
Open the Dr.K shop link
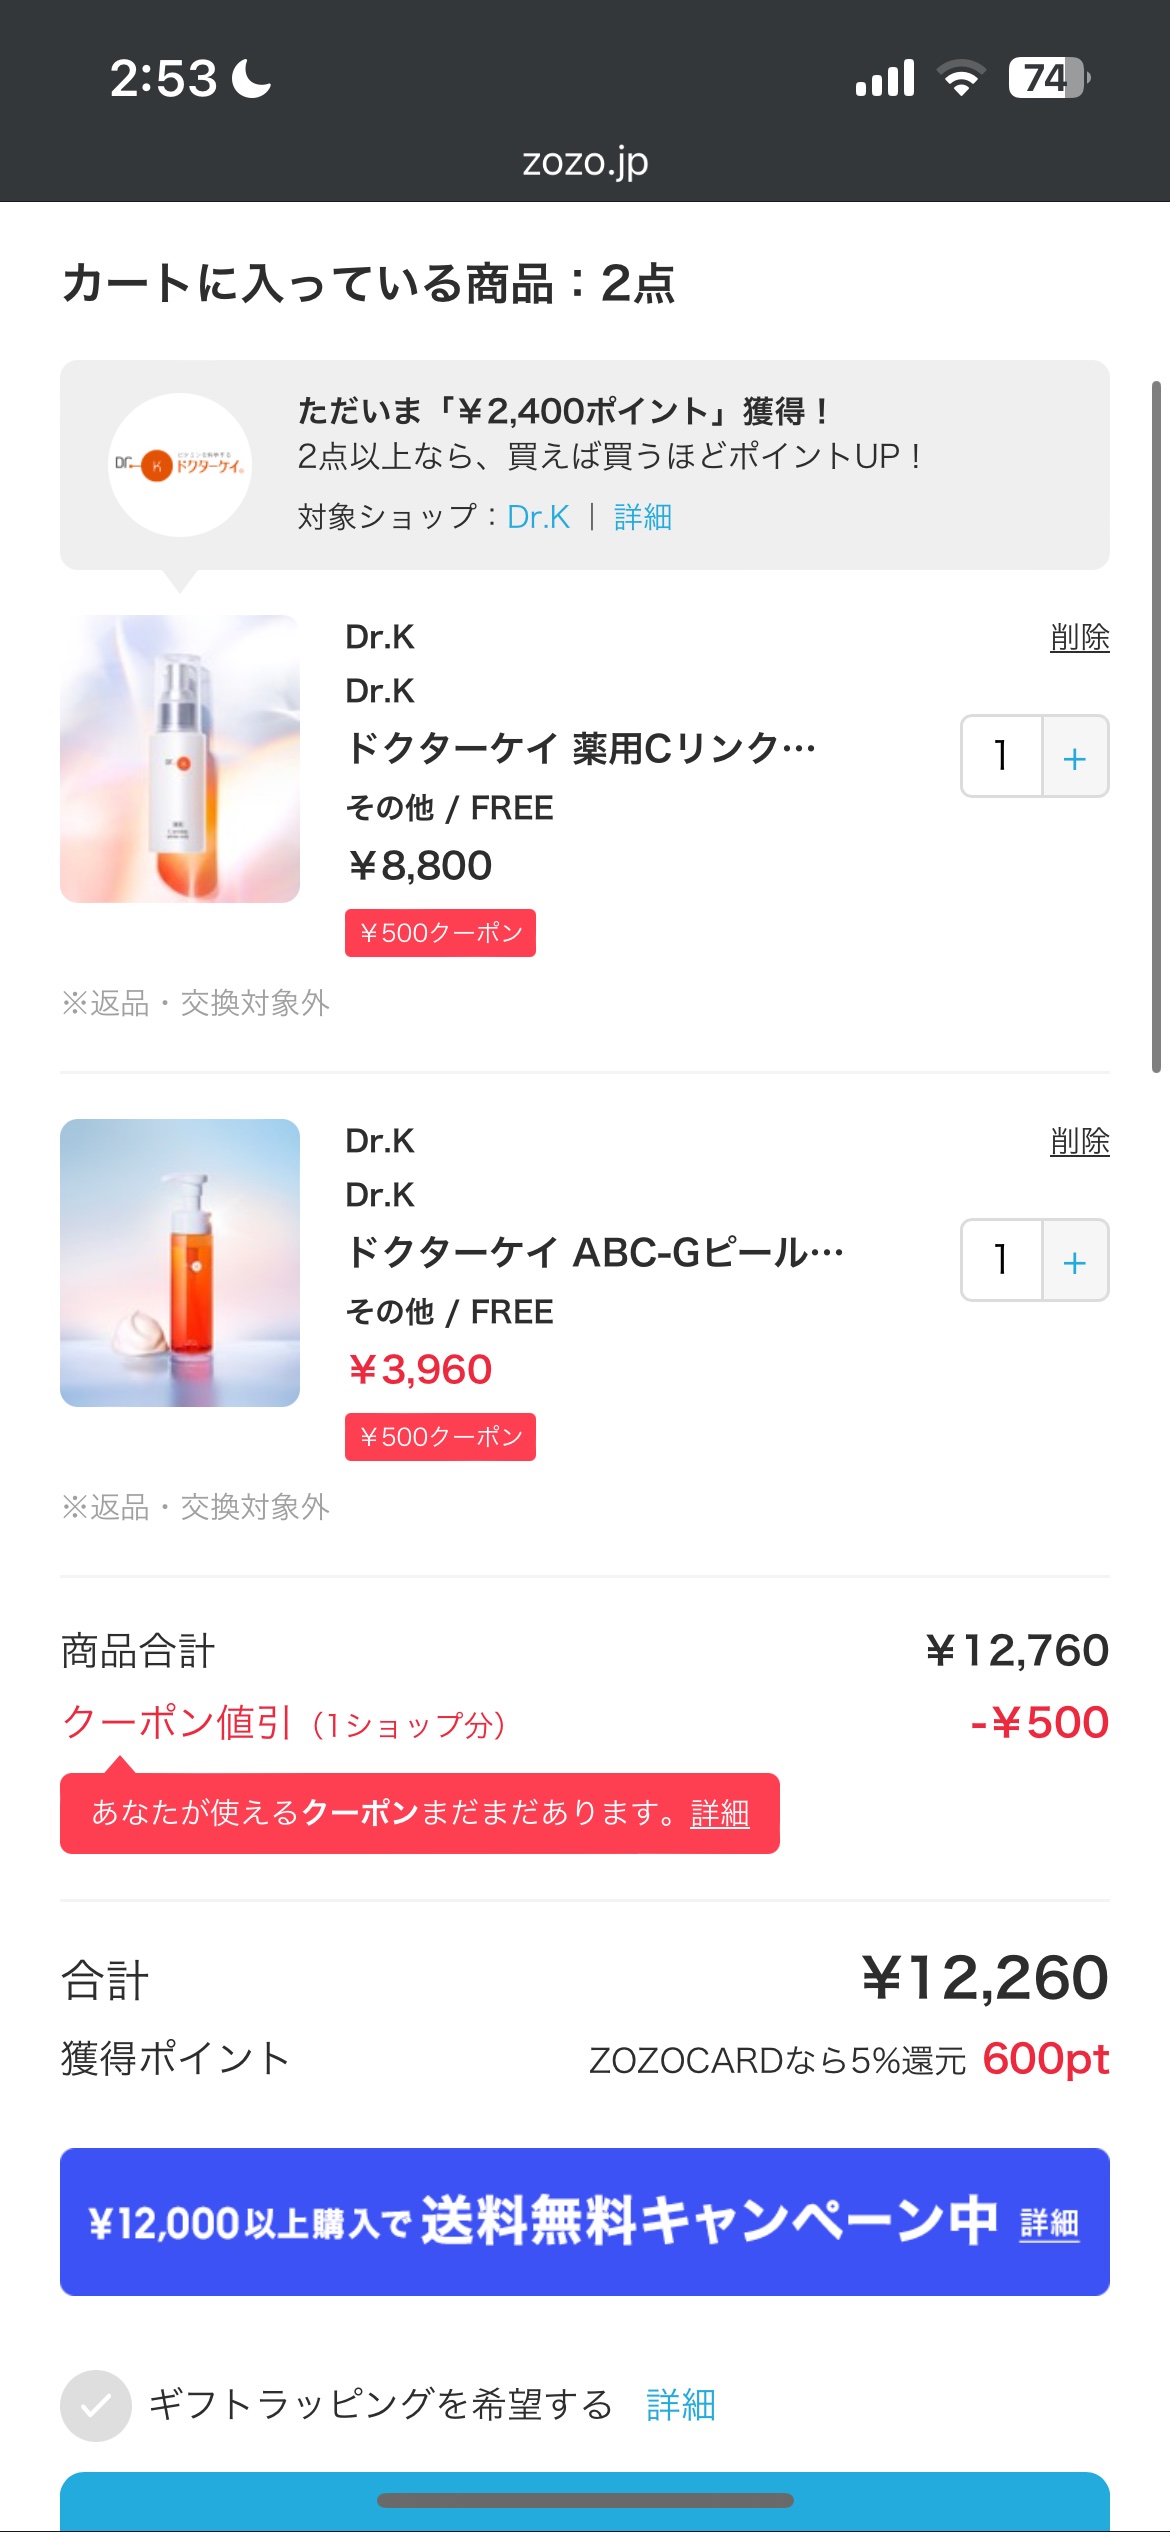point(538,517)
